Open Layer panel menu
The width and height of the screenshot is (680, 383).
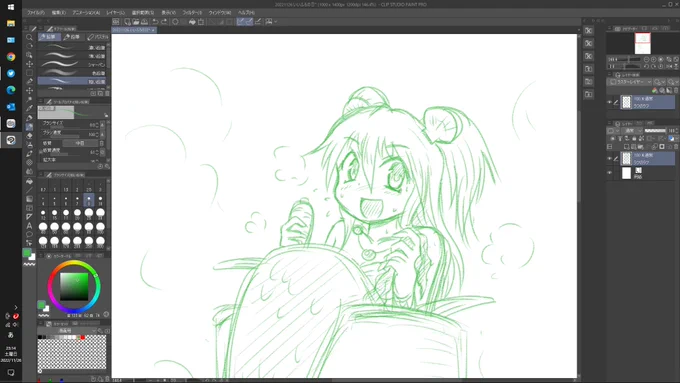pyautogui.click(x=609, y=124)
